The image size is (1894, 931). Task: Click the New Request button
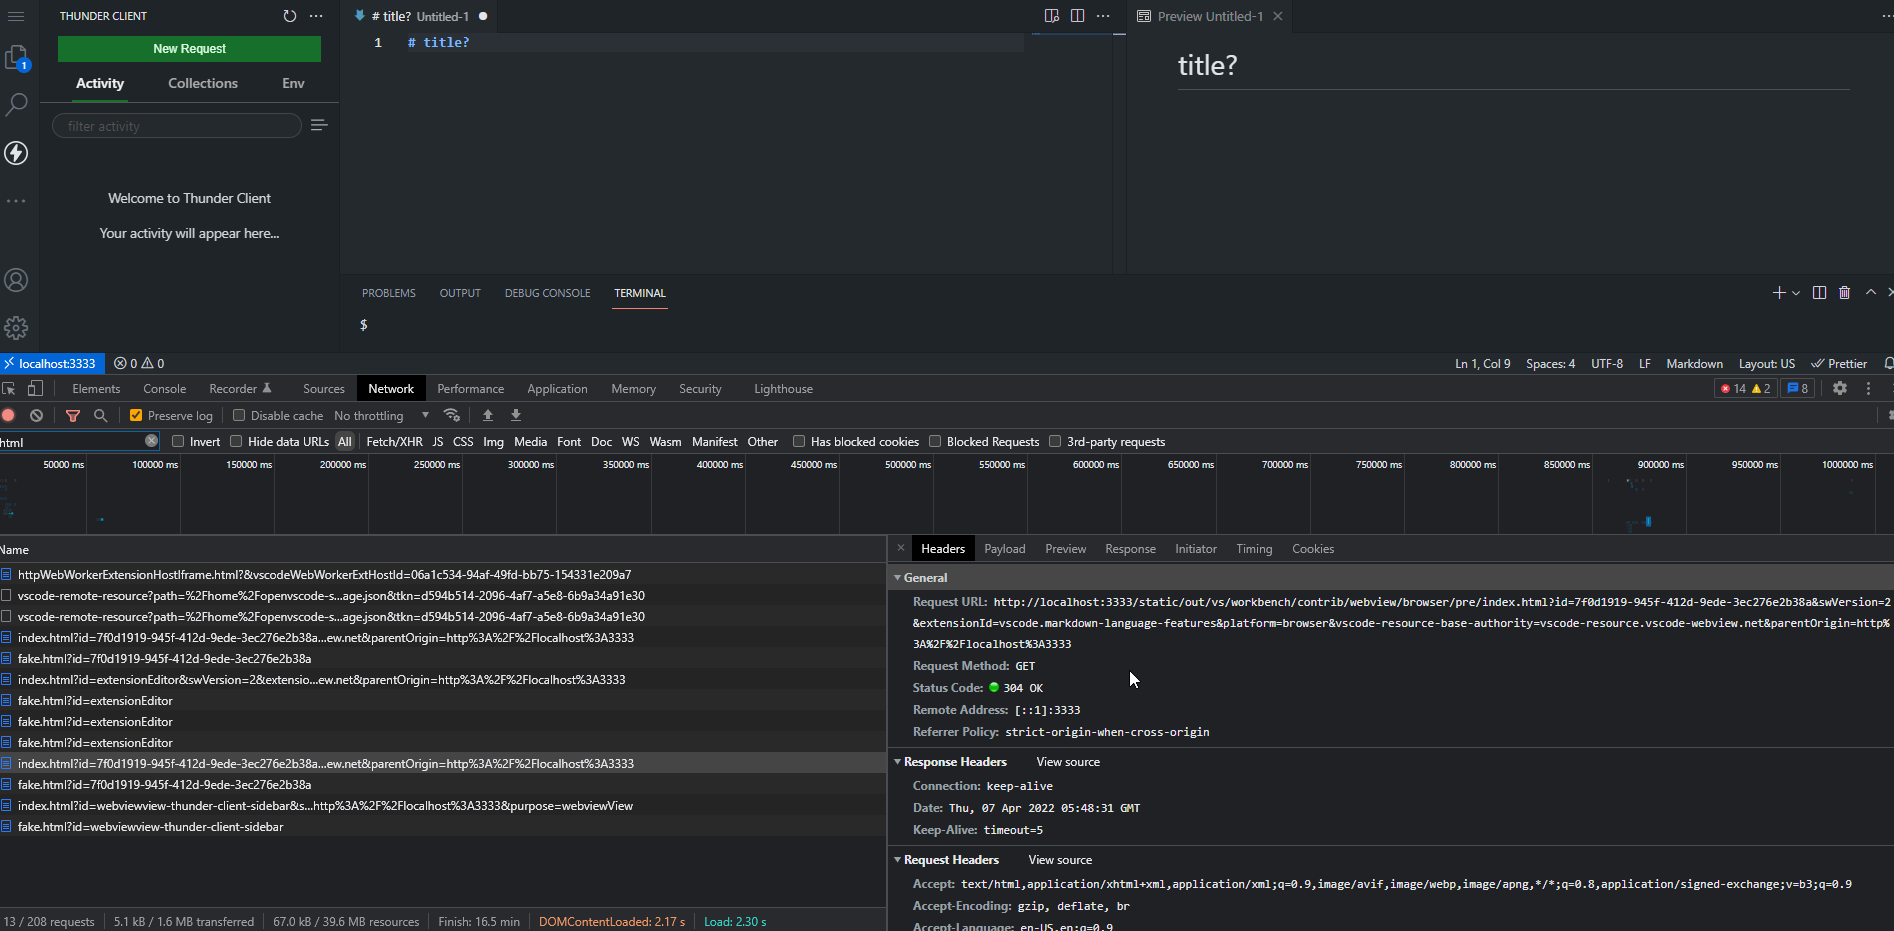[x=189, y=48]
